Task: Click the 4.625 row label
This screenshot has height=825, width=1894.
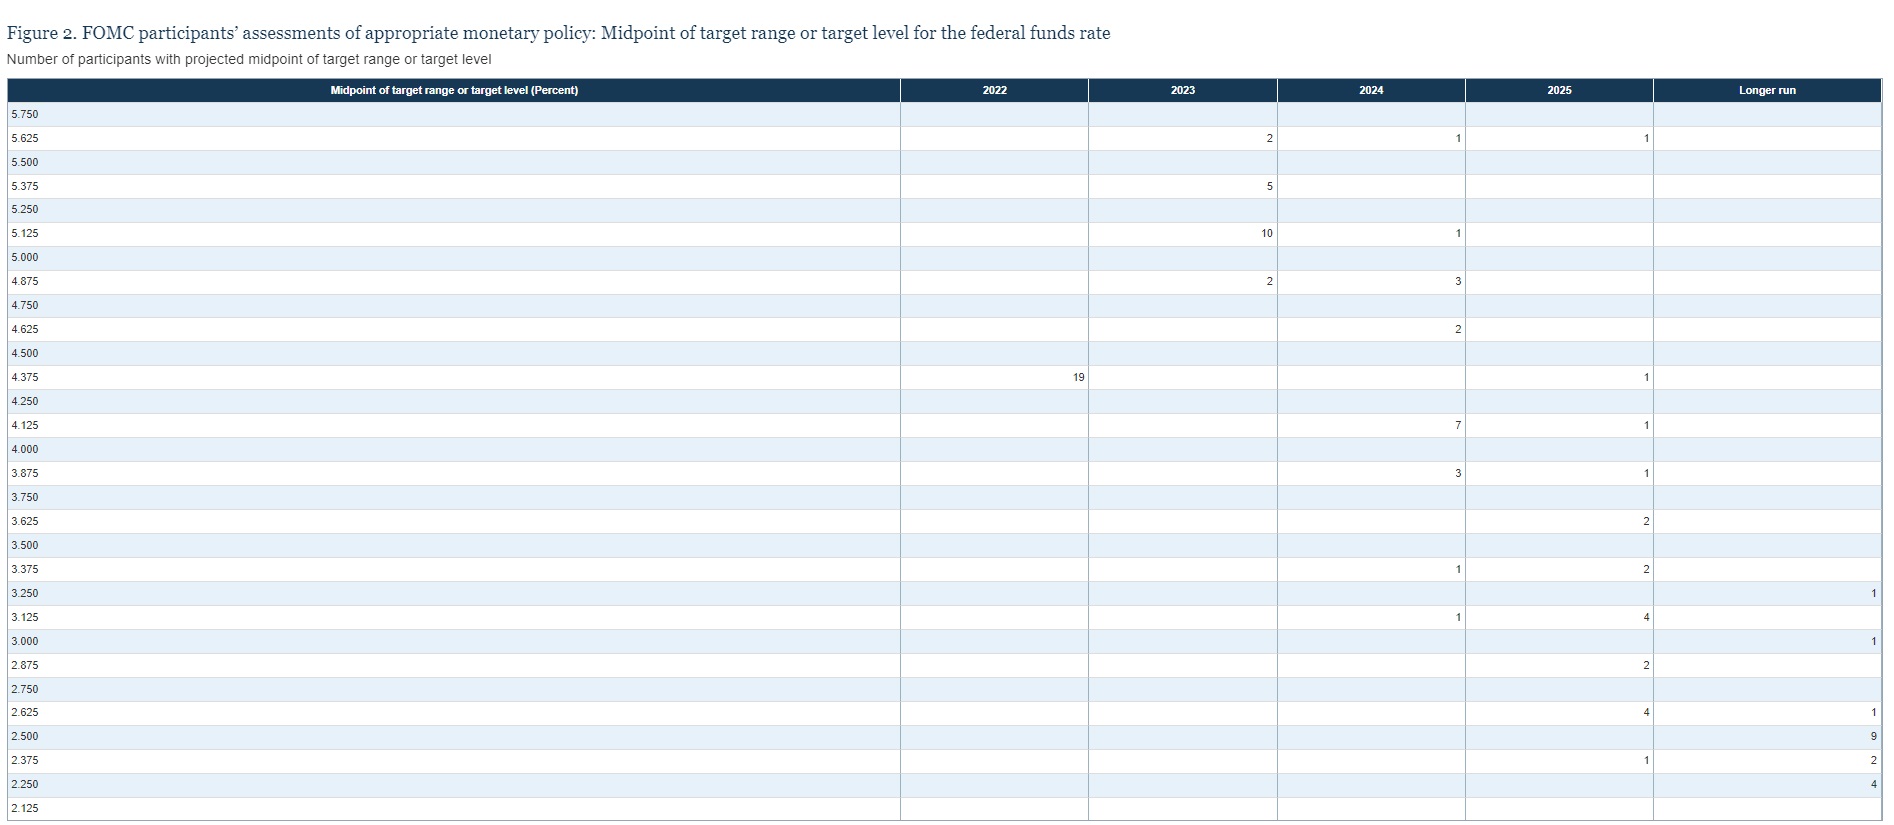Action: coord(25,329)
